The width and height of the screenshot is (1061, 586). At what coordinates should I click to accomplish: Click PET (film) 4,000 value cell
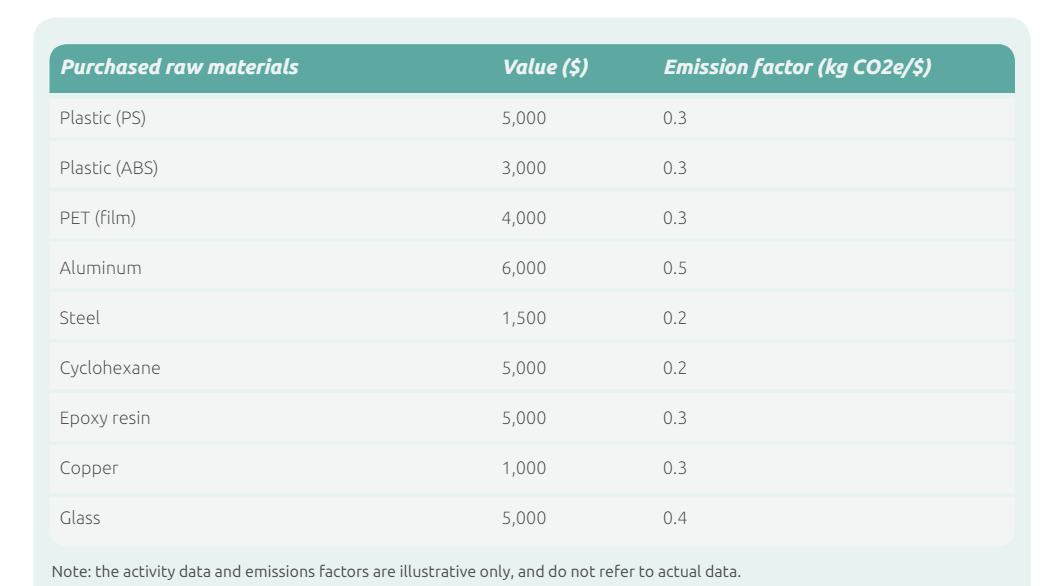(524, 218)
